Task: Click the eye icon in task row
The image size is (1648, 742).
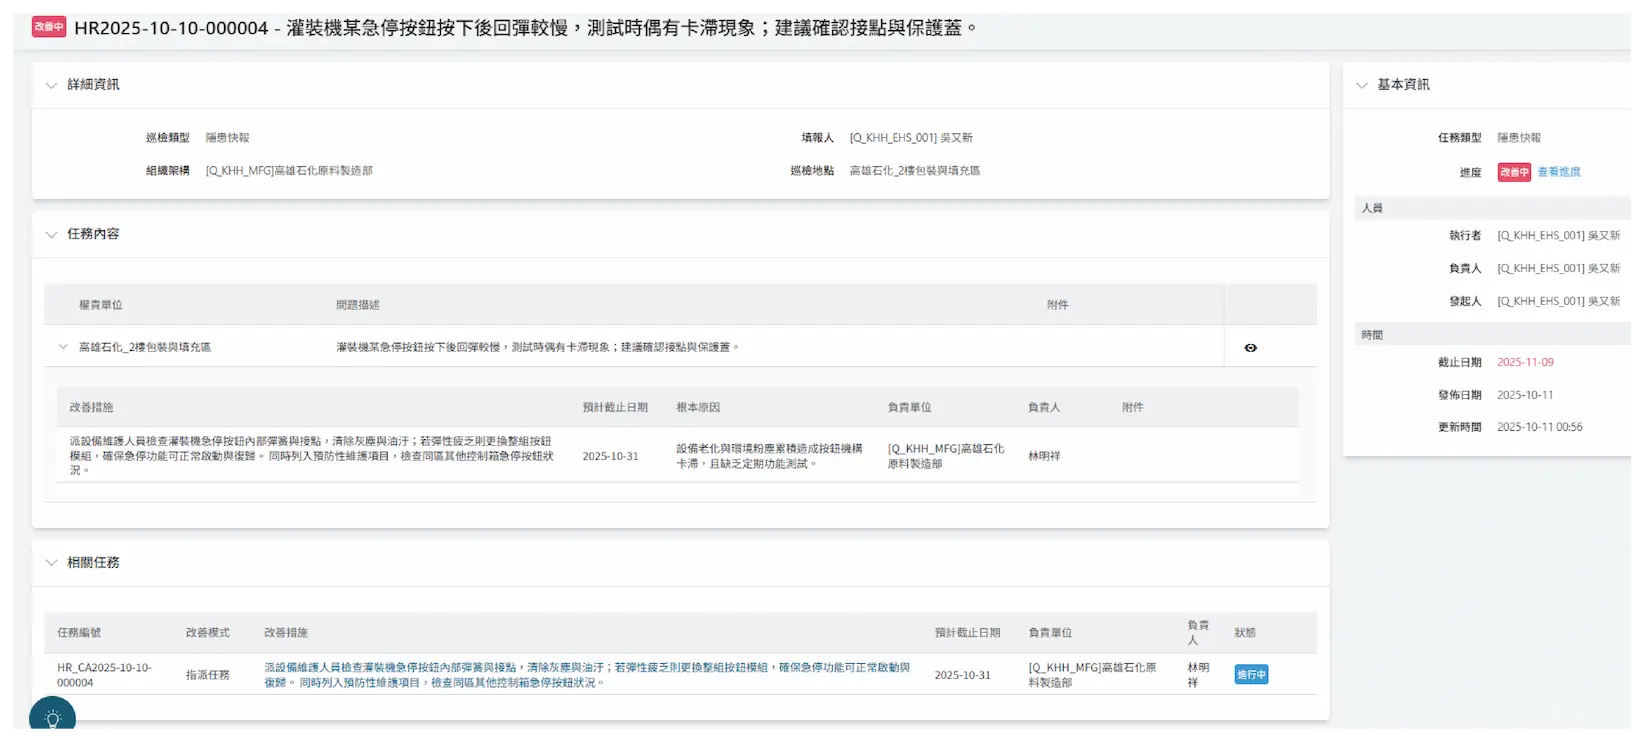Action: pos(1250,348)
